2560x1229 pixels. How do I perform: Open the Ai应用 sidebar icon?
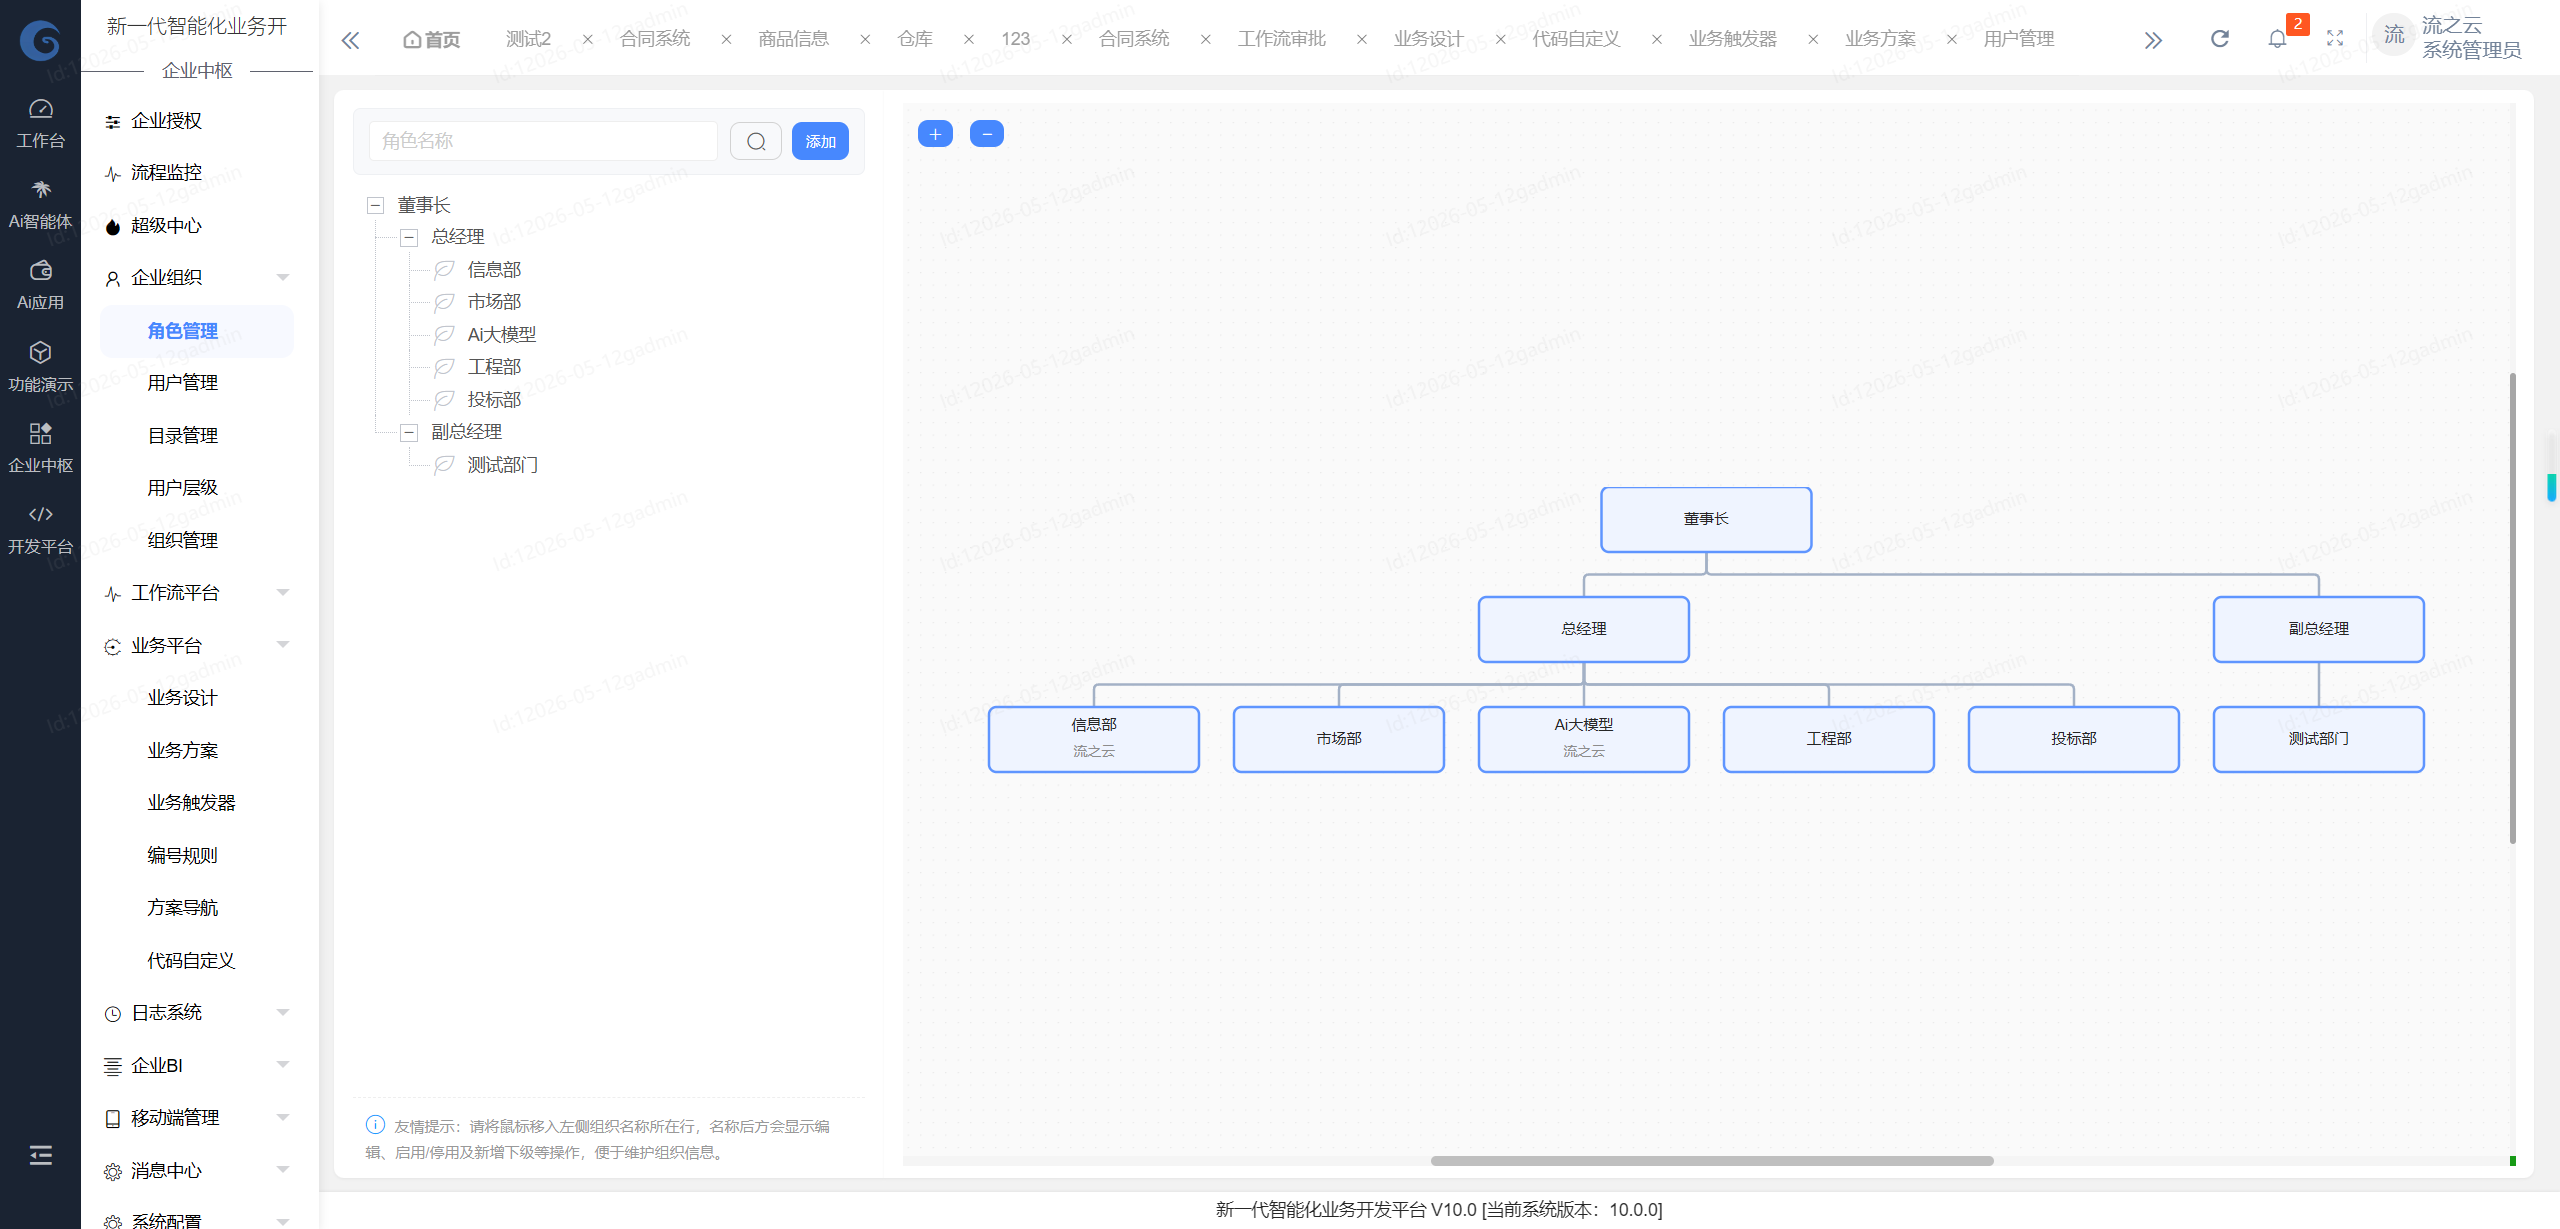pos(40,285)
